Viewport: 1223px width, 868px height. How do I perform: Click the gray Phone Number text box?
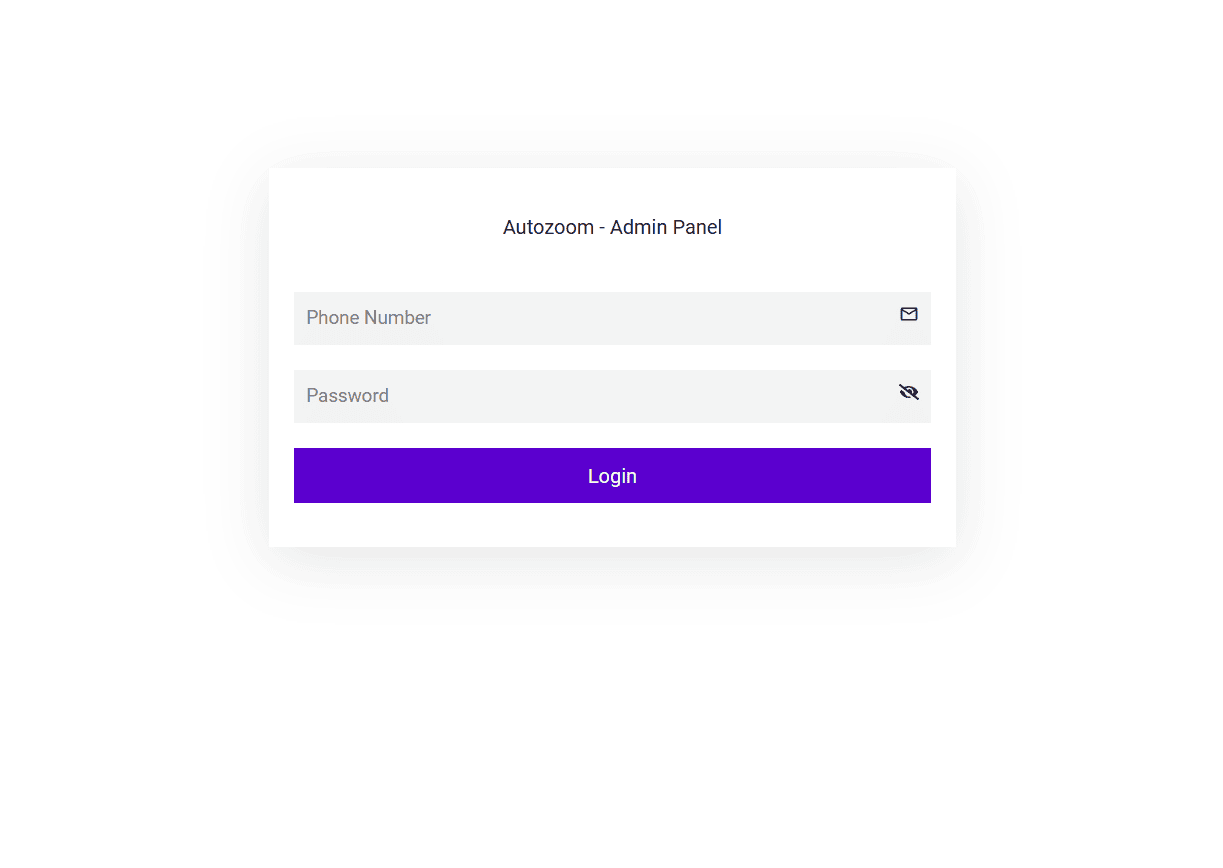[600, 318]
